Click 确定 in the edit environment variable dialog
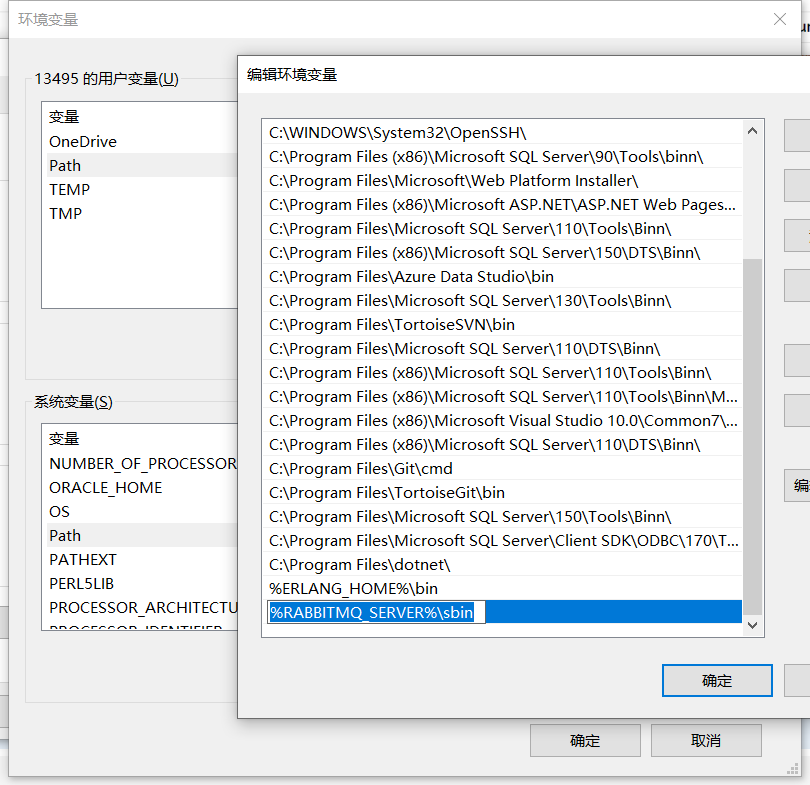The image size is (810, 785). (717, 681)
